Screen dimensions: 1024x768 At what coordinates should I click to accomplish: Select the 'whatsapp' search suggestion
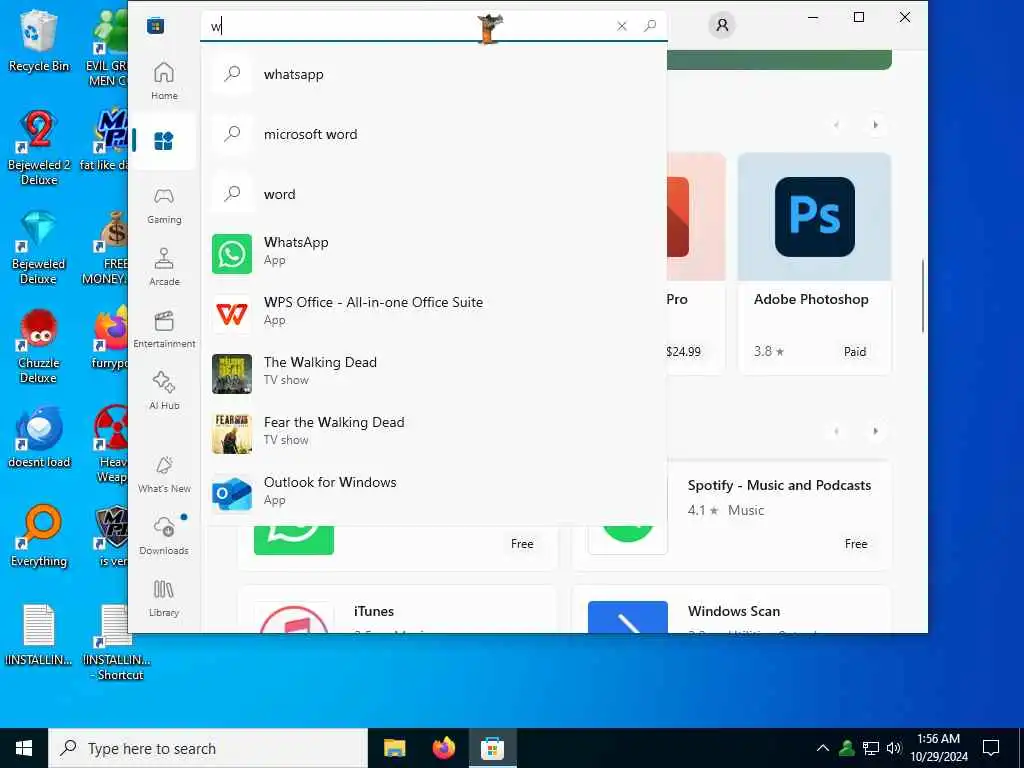click(434, 74)
